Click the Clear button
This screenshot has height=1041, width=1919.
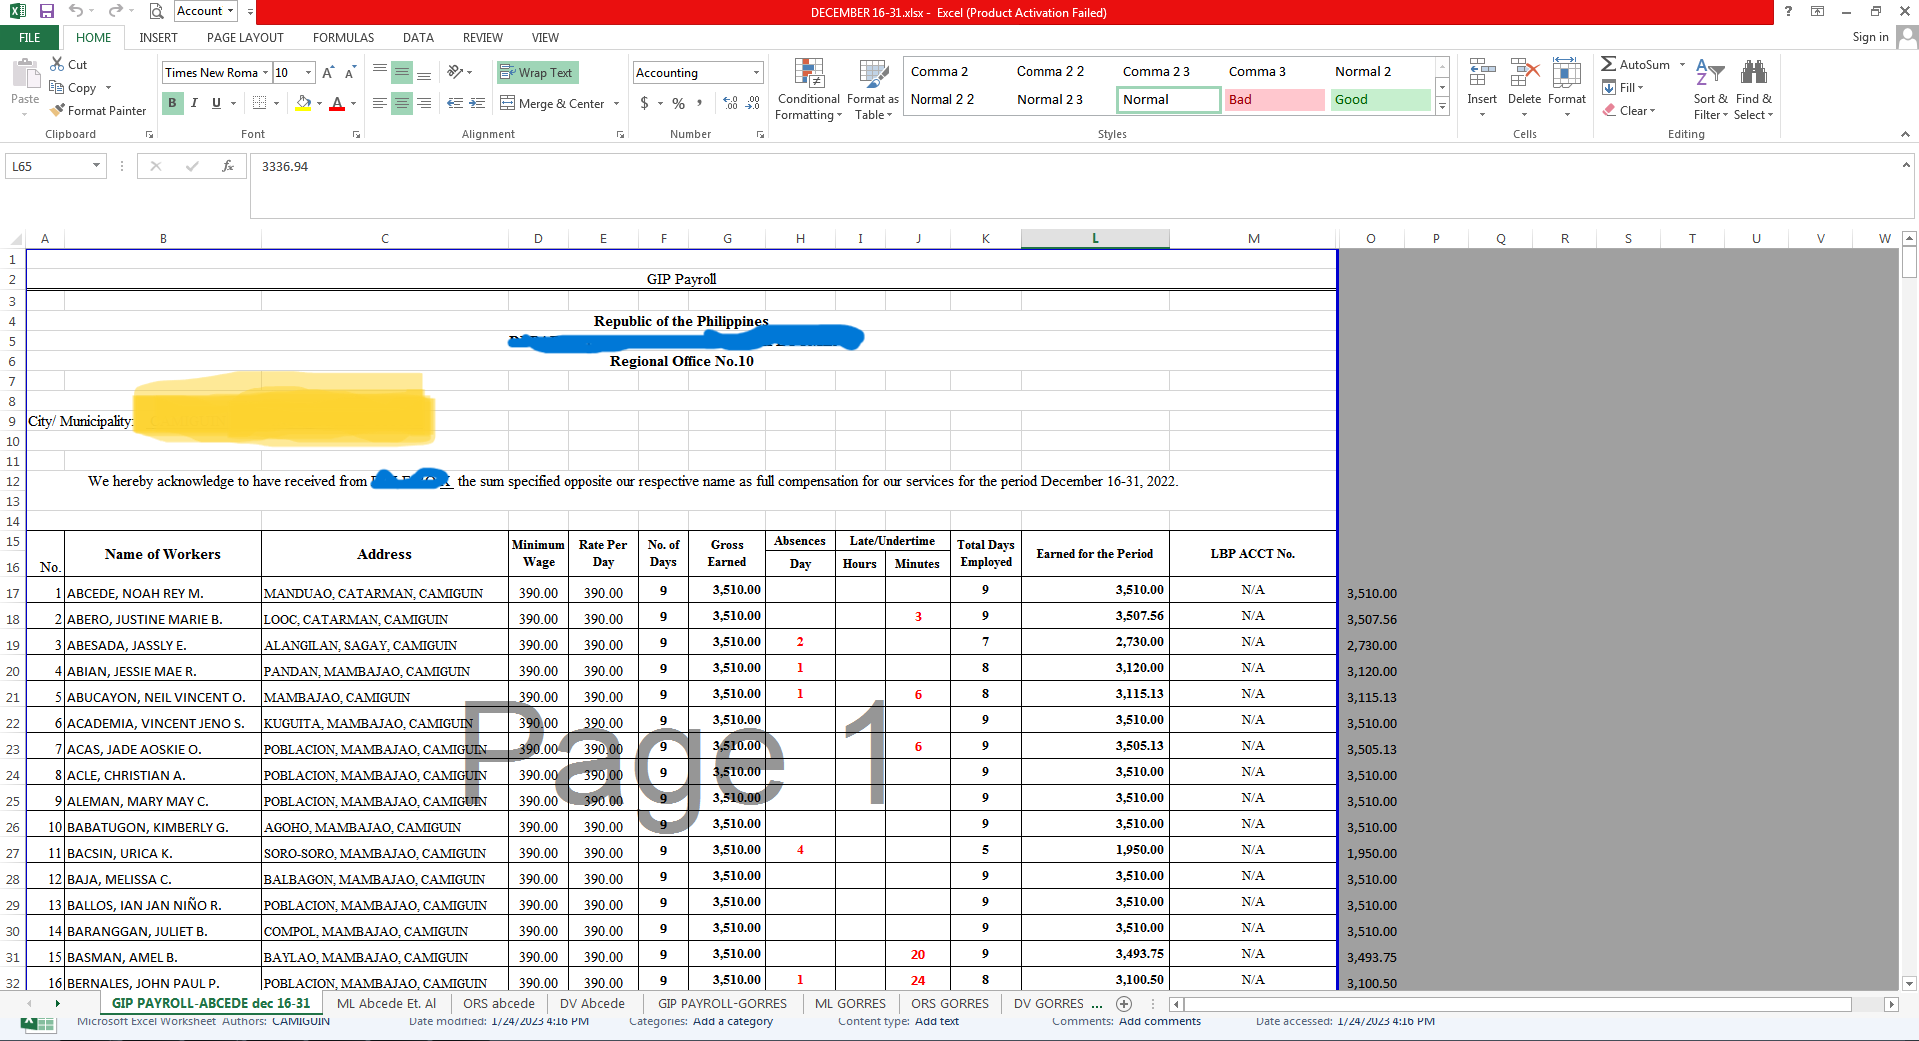coord(1628,110)
